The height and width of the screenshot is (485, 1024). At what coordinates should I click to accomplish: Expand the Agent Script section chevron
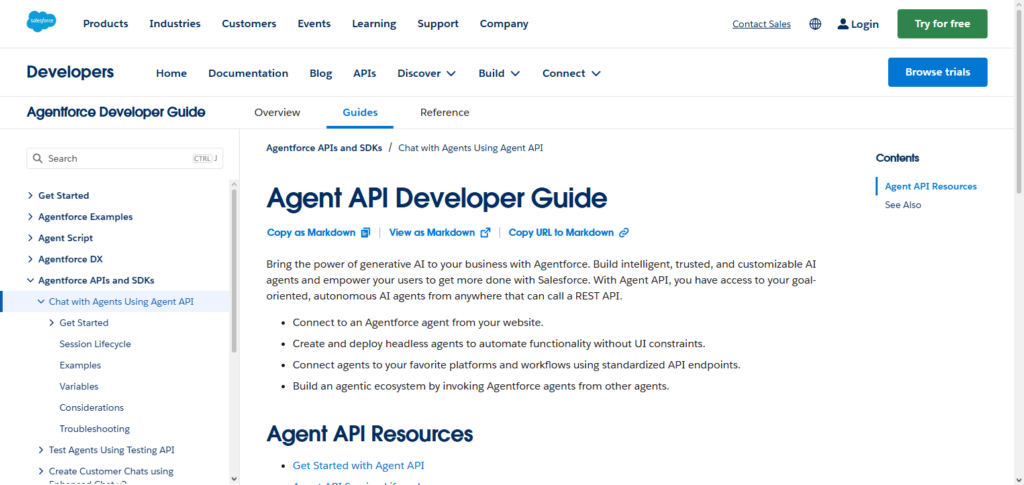(x=30, y=238)
